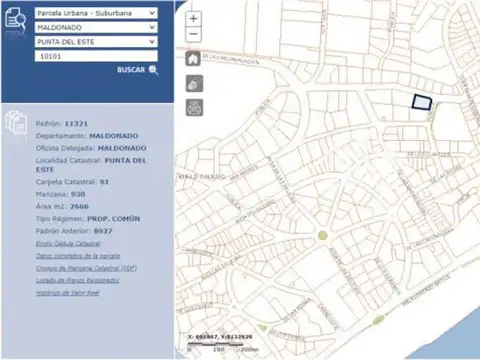This screenshot has height=360, width=480.
Task: Click the Padrón Anterior value 8927
Action: tap(103, 231)
